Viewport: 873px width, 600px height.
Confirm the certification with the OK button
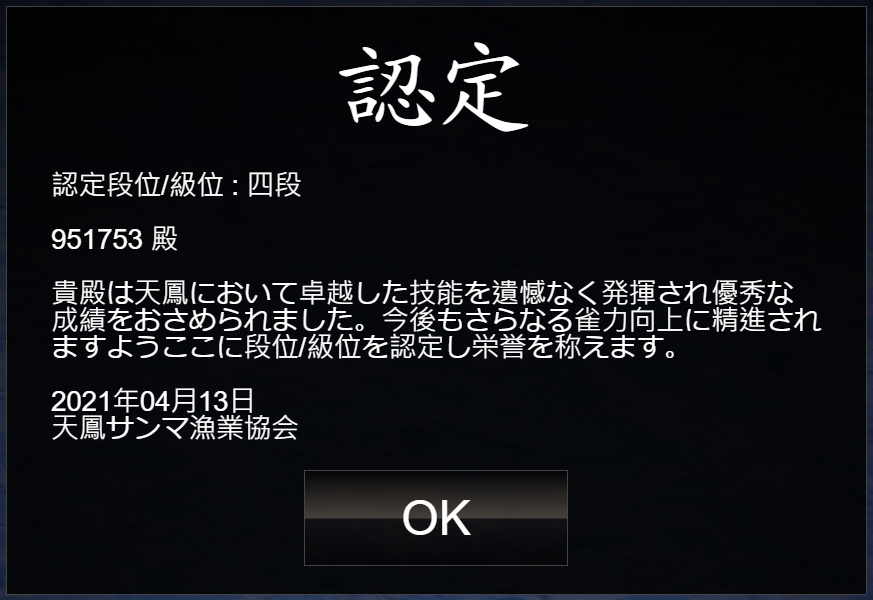(435, 518)
